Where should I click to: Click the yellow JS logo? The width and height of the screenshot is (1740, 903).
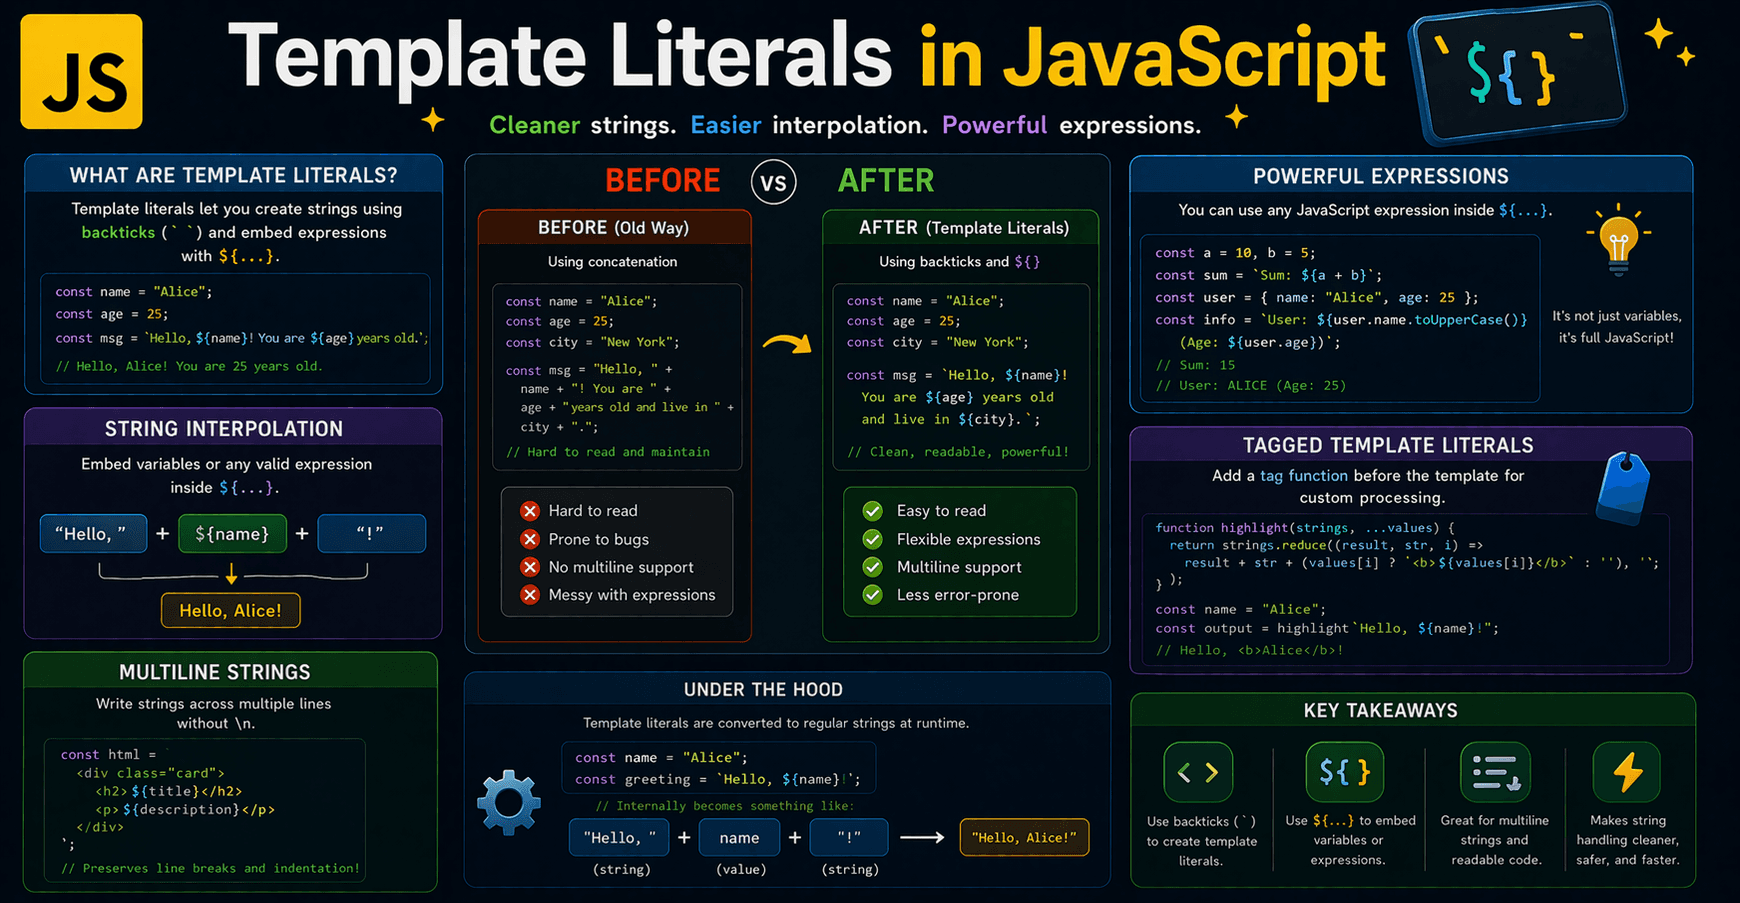click(x=82, y=72)
